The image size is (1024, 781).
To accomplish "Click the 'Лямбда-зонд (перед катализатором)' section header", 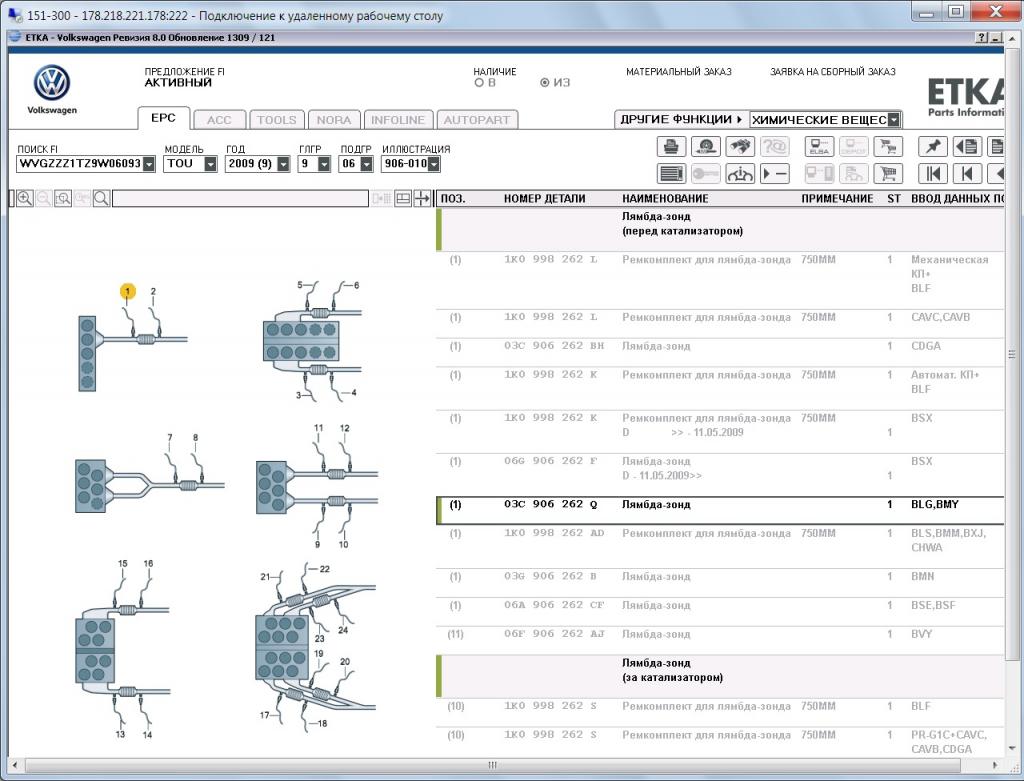I will pyautogui.click(x=720, y=229).
